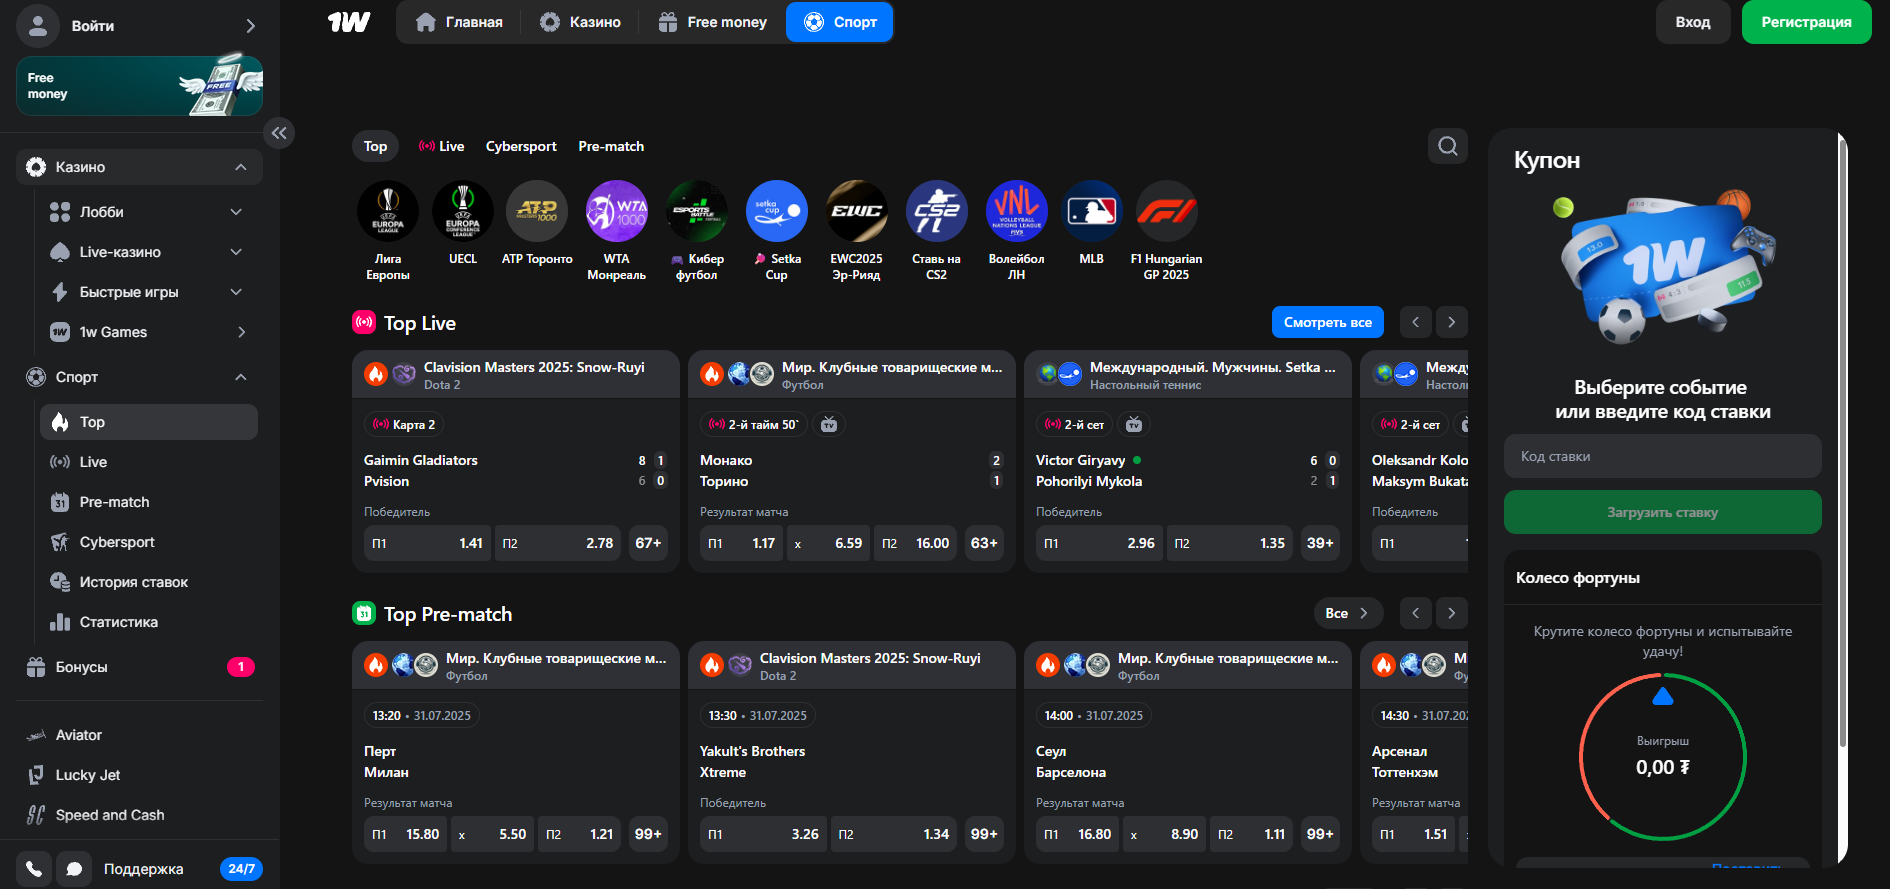Click the Вход button
1890x889 pixels.
click(x=1693, y=22)
